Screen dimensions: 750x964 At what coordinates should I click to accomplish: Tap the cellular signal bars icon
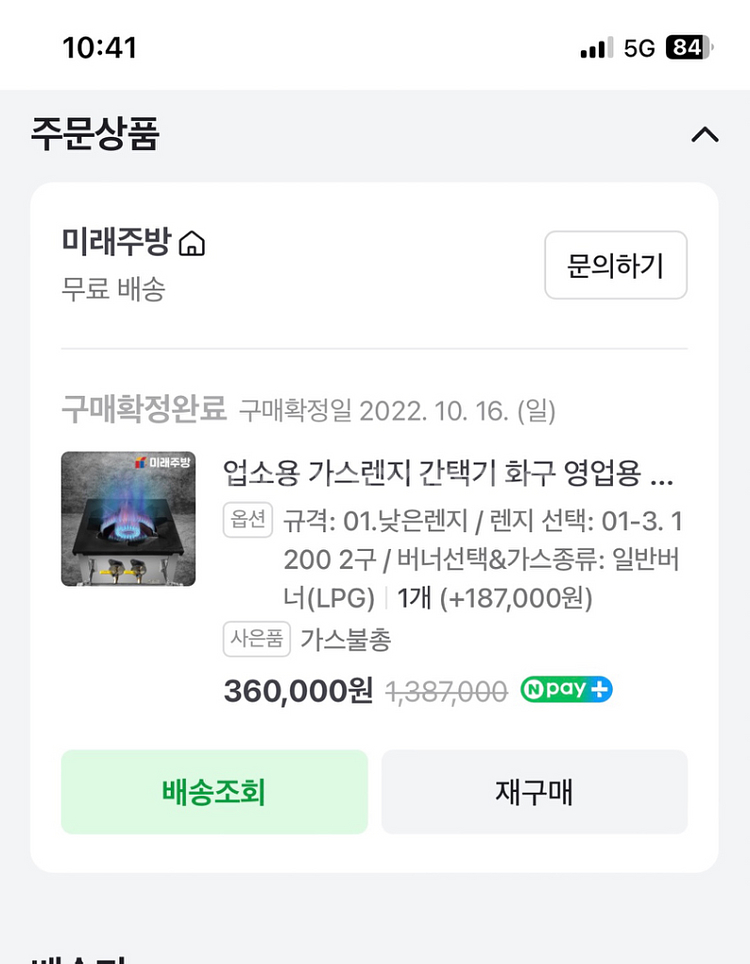pyautogui.click(x=596, y=48)
